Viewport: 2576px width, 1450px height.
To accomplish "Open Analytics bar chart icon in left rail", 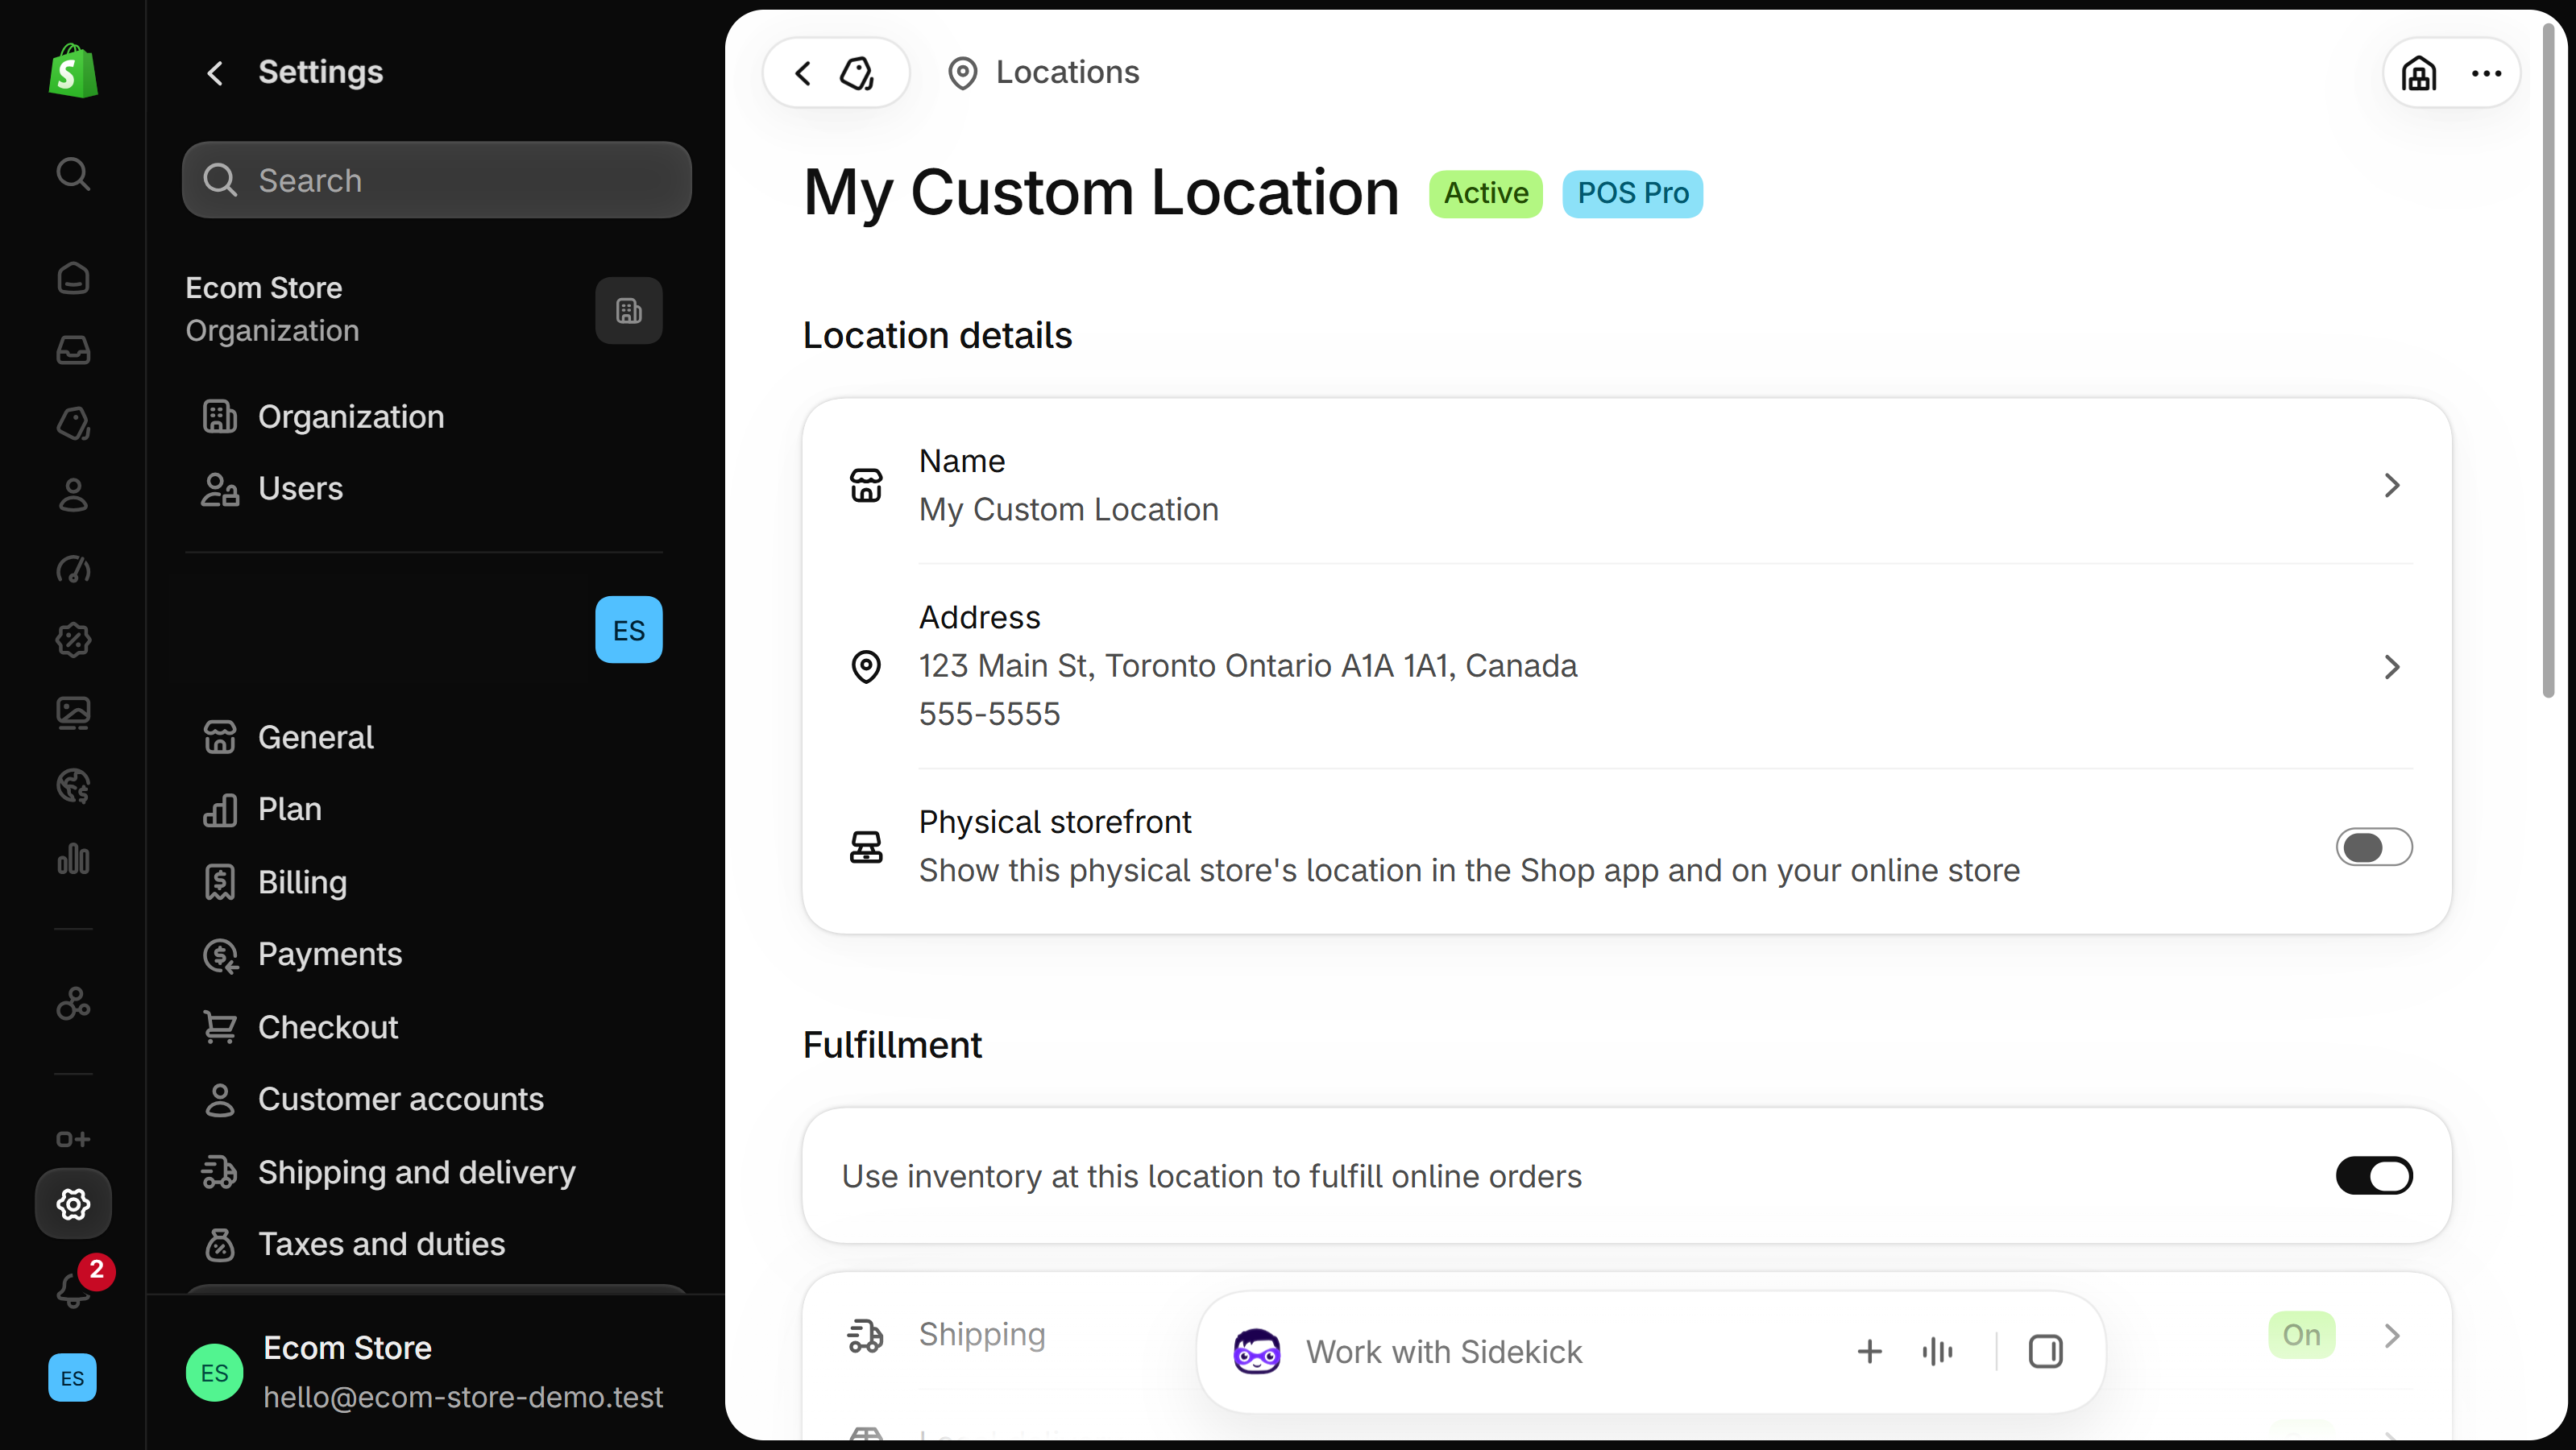I will point(73,858).
